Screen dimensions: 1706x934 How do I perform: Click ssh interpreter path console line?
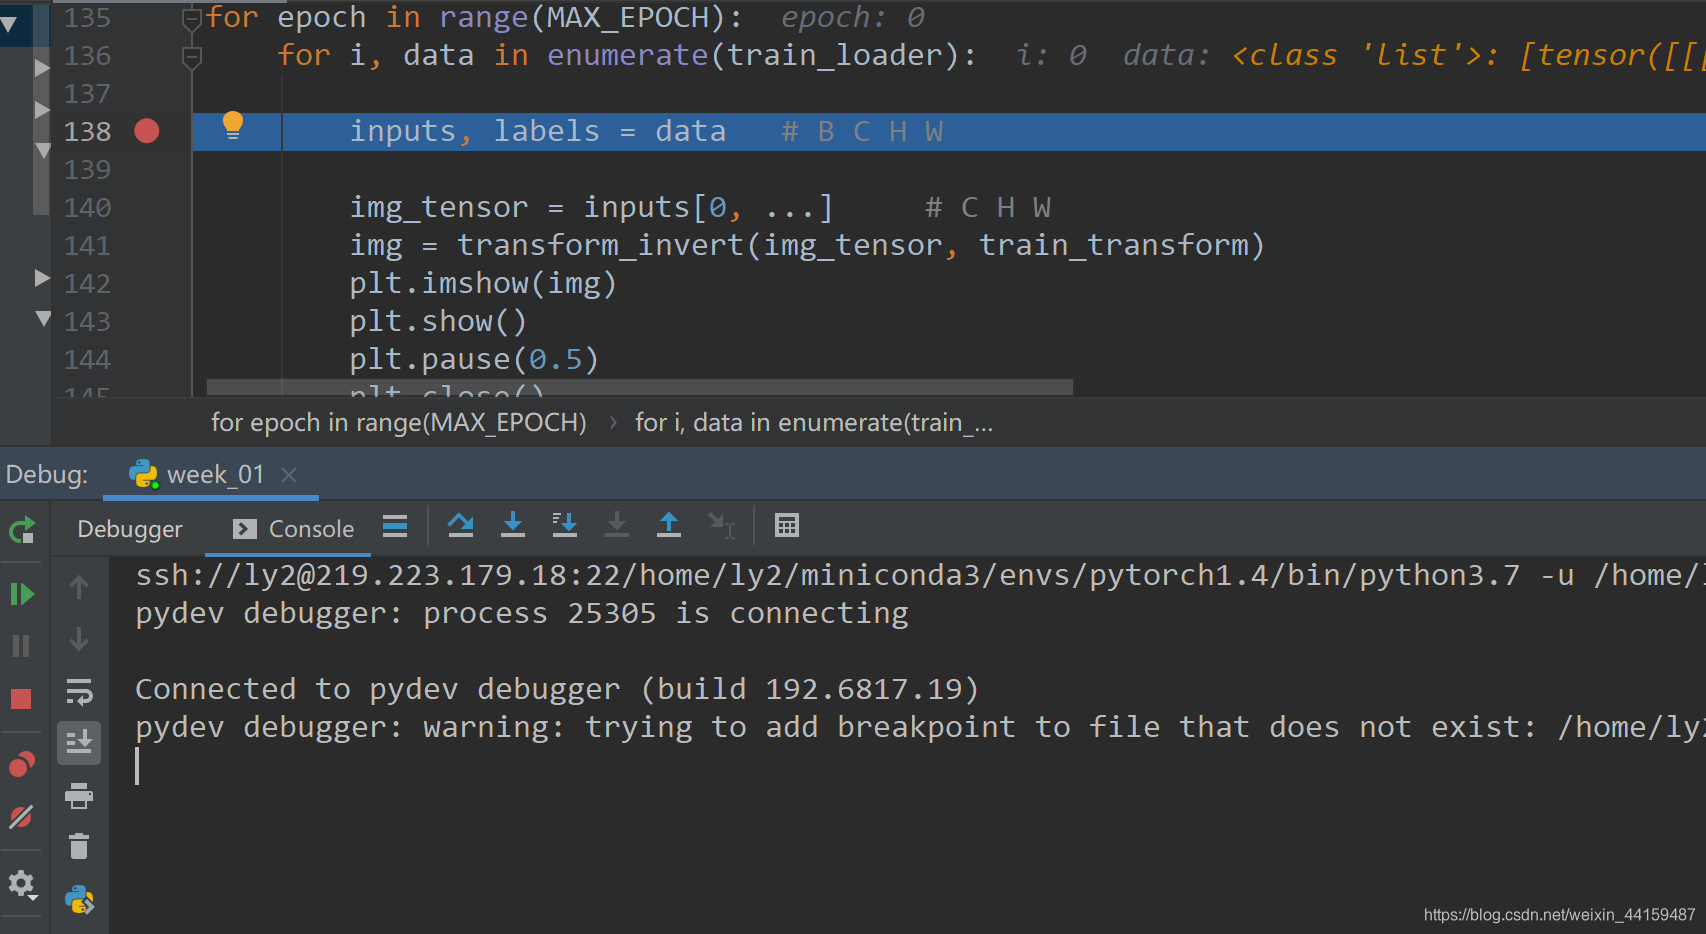click(x=920, y=575)
